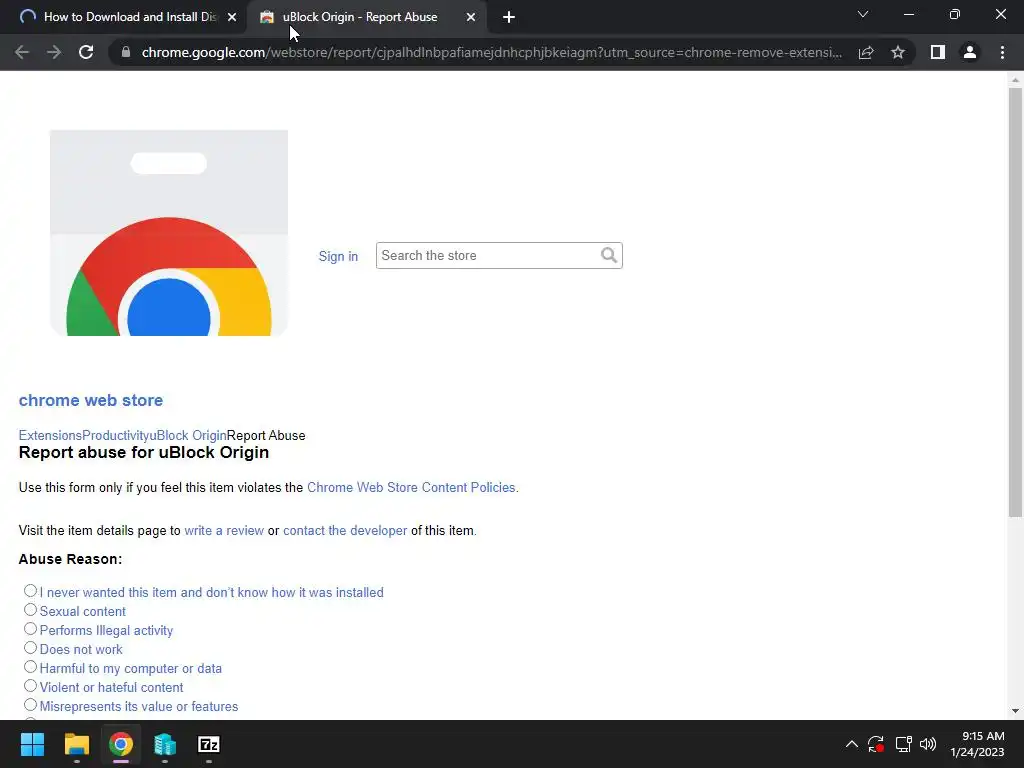1024x768 pixels.
Task: Open 7-Zip from the taskbar
Action: pyautogui.click(x=209, y=744)
